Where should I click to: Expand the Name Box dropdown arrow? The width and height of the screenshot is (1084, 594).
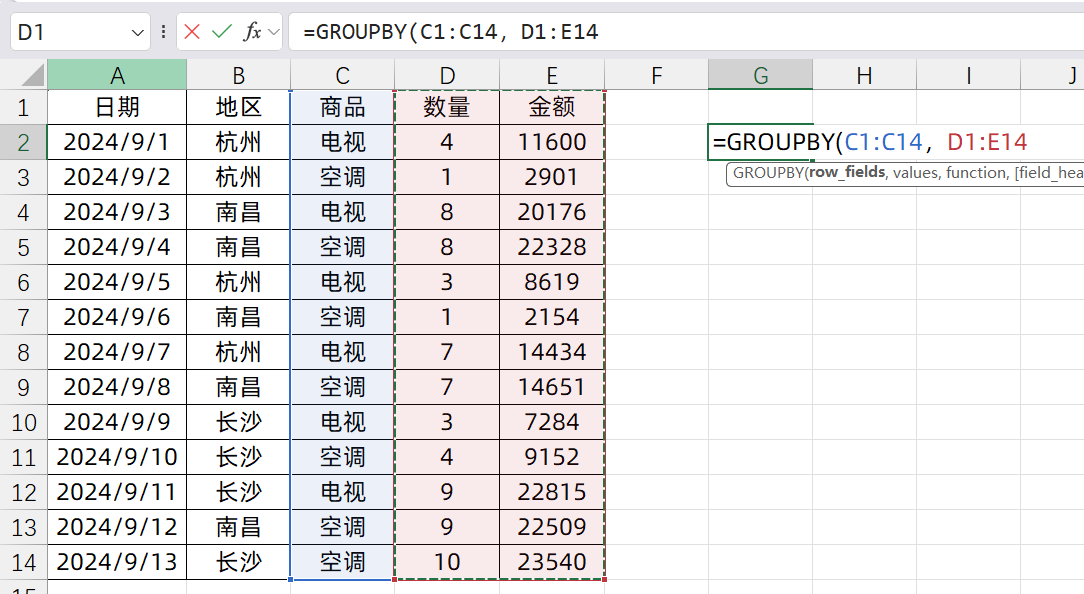point(138,33)
